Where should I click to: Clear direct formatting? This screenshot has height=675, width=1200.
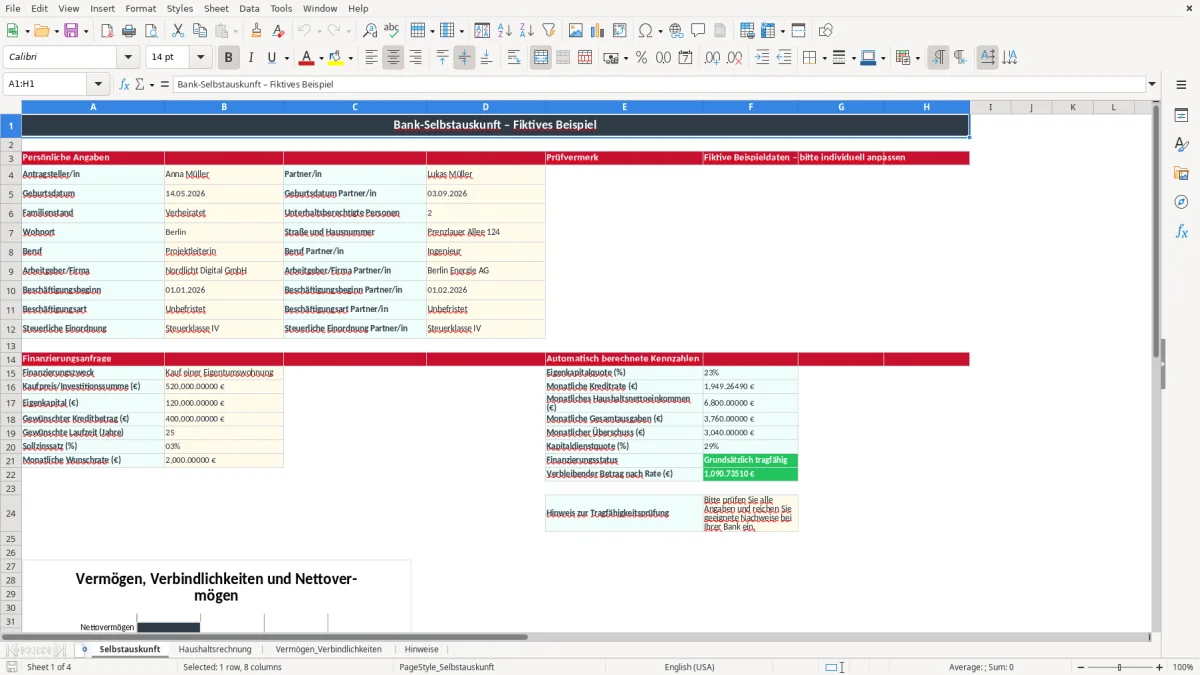pos(278,31)
